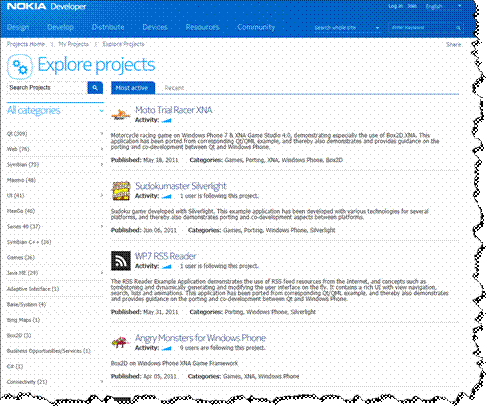Click the Share link
This screenshot has width=487, height=407.
click(454, 45)
